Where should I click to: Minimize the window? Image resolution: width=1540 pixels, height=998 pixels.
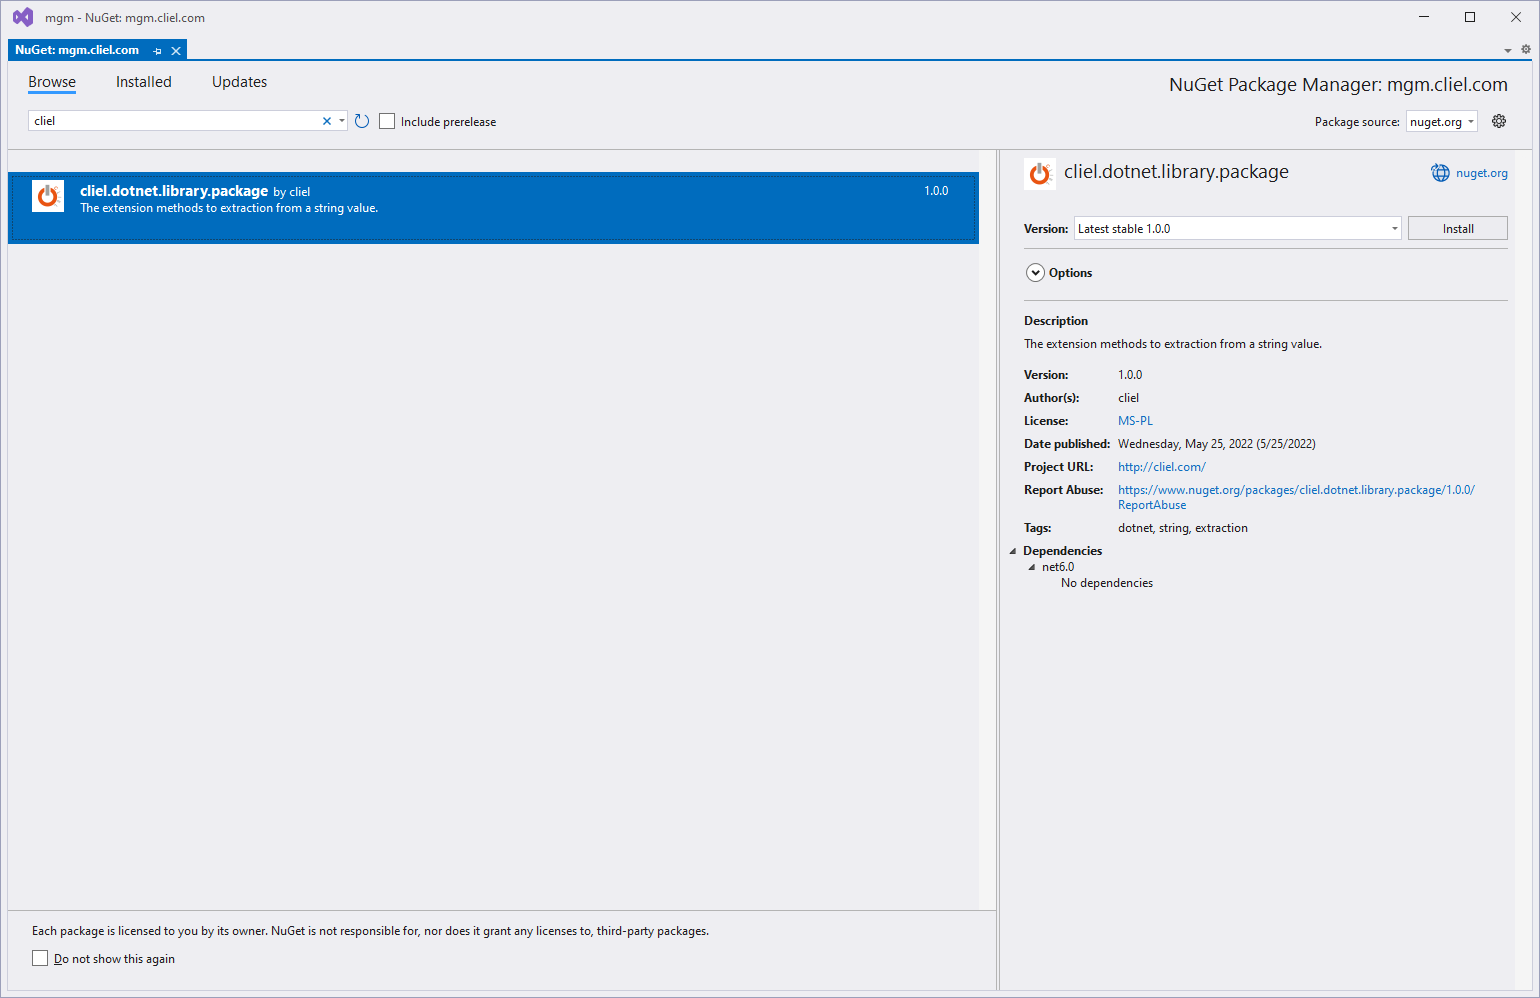click(1424, 17)
